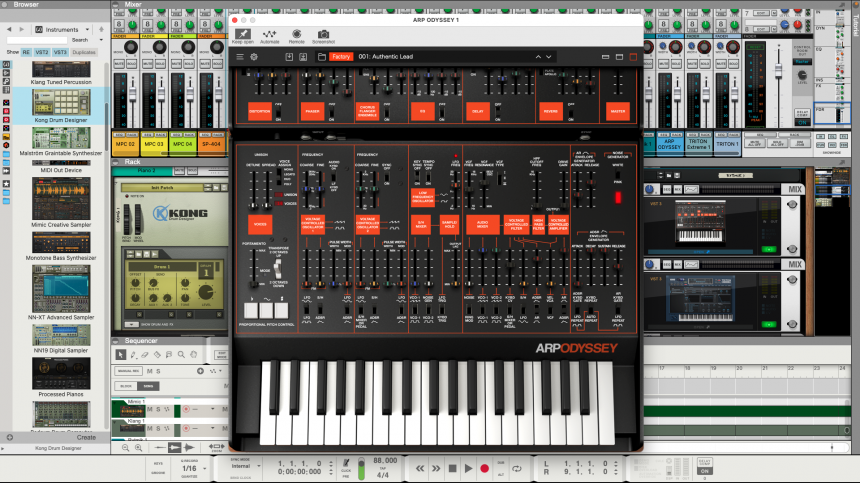This screenshot has width=860, height=483.
Task: Select the sequencer pencil tool
Action: (x=133, y=355)
